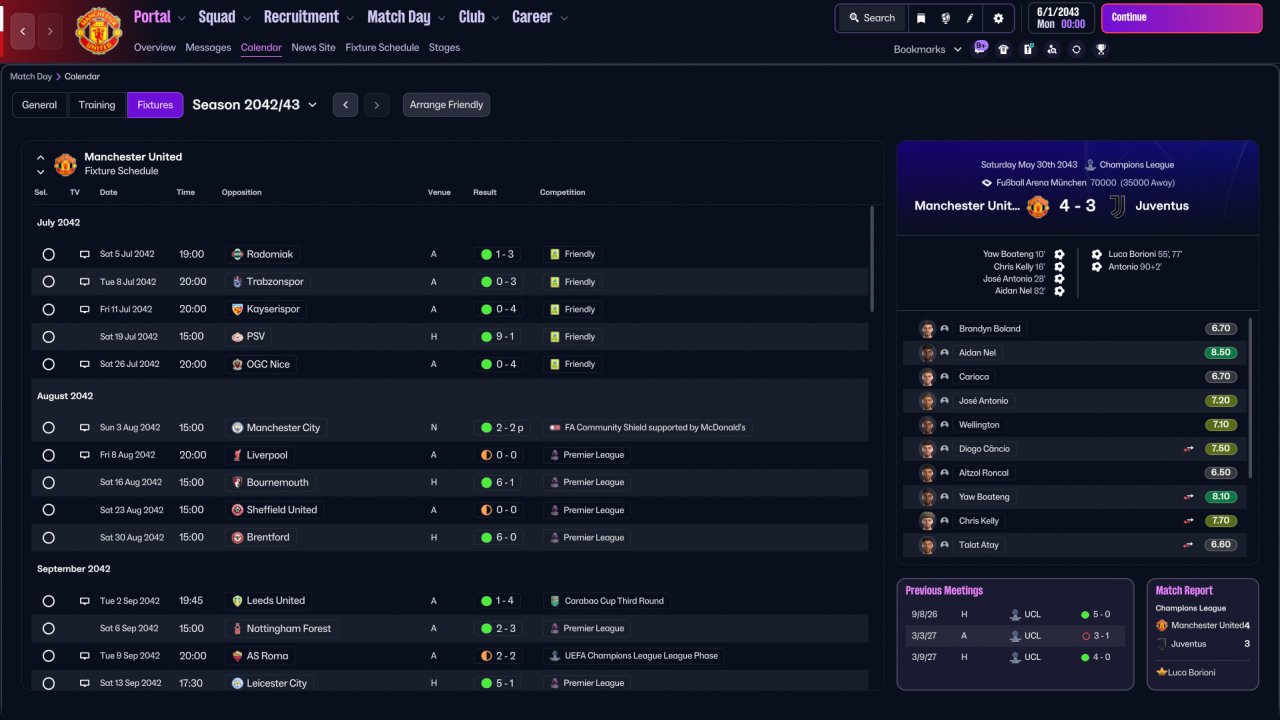
Task: Switch to the Training calendar tab
Action: pyautogui.click(x=97, y=105)
